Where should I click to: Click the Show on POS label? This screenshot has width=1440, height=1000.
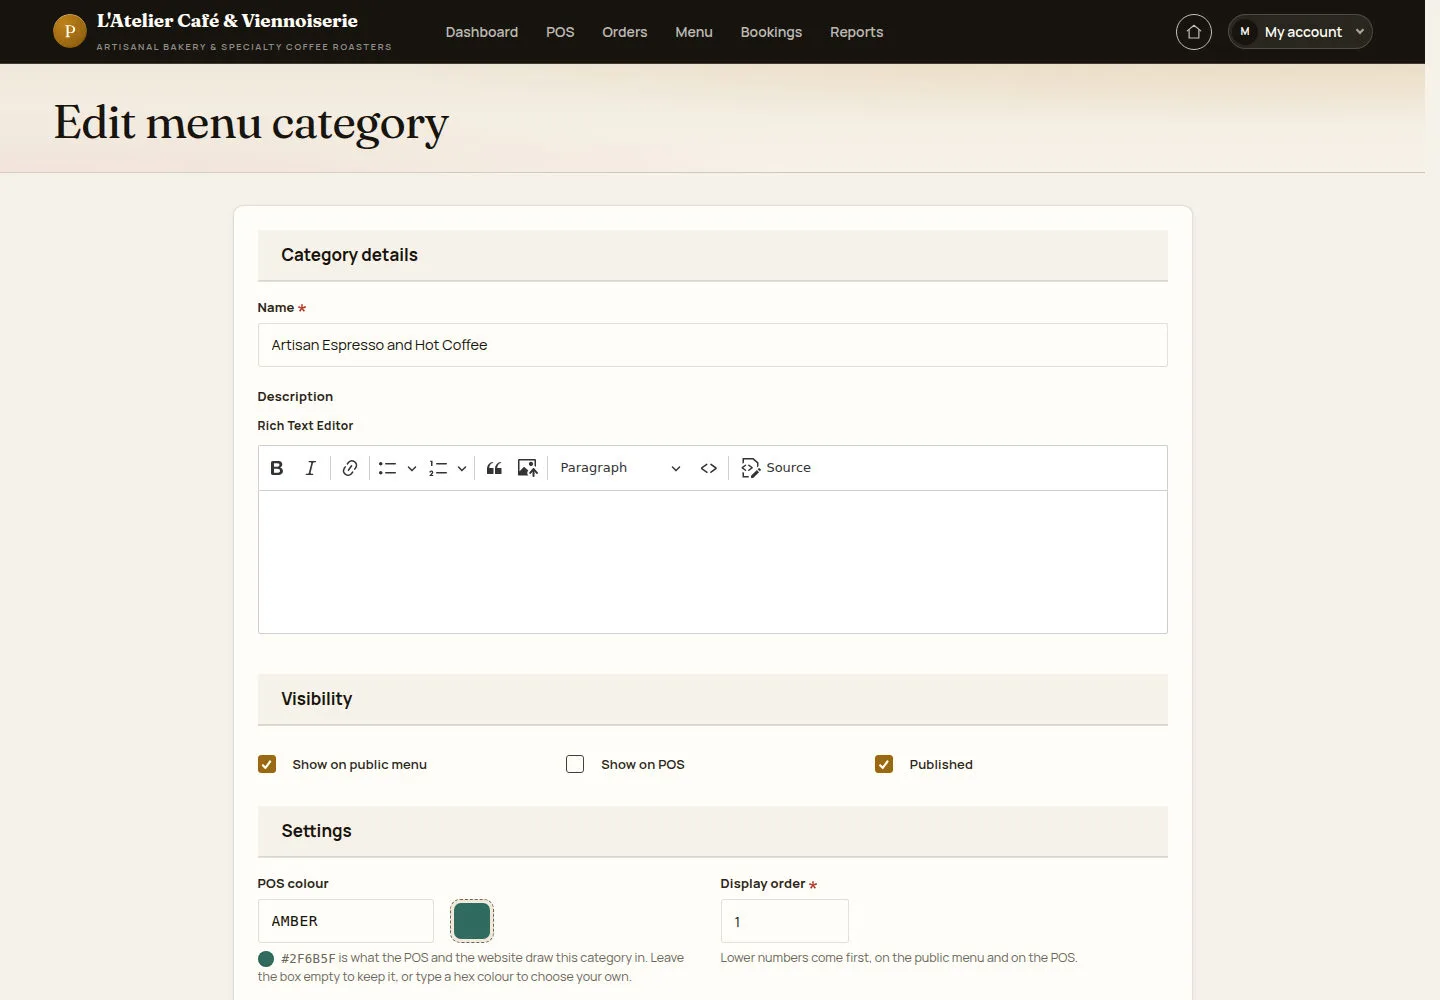643,764
